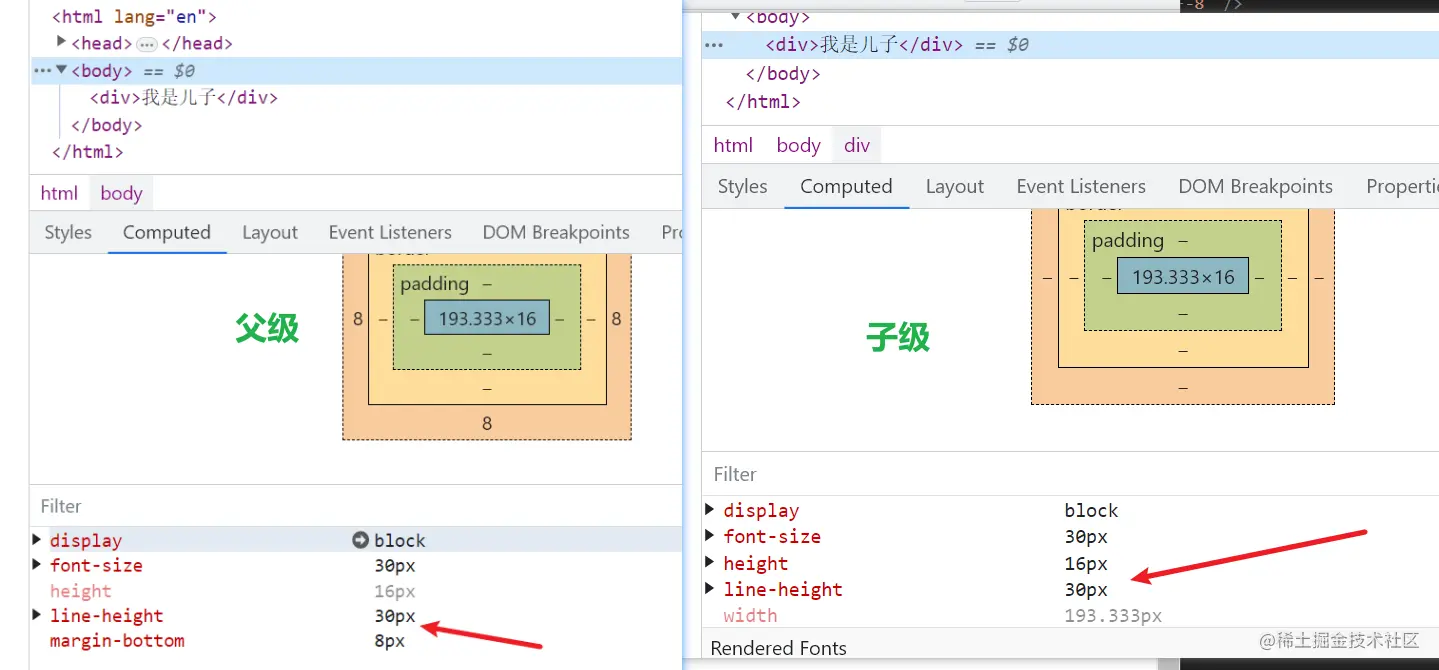The width and height of the screenshot is (1439, 670).
Task: Open the Properties tab in the right panel
Action: [1400, 186]
